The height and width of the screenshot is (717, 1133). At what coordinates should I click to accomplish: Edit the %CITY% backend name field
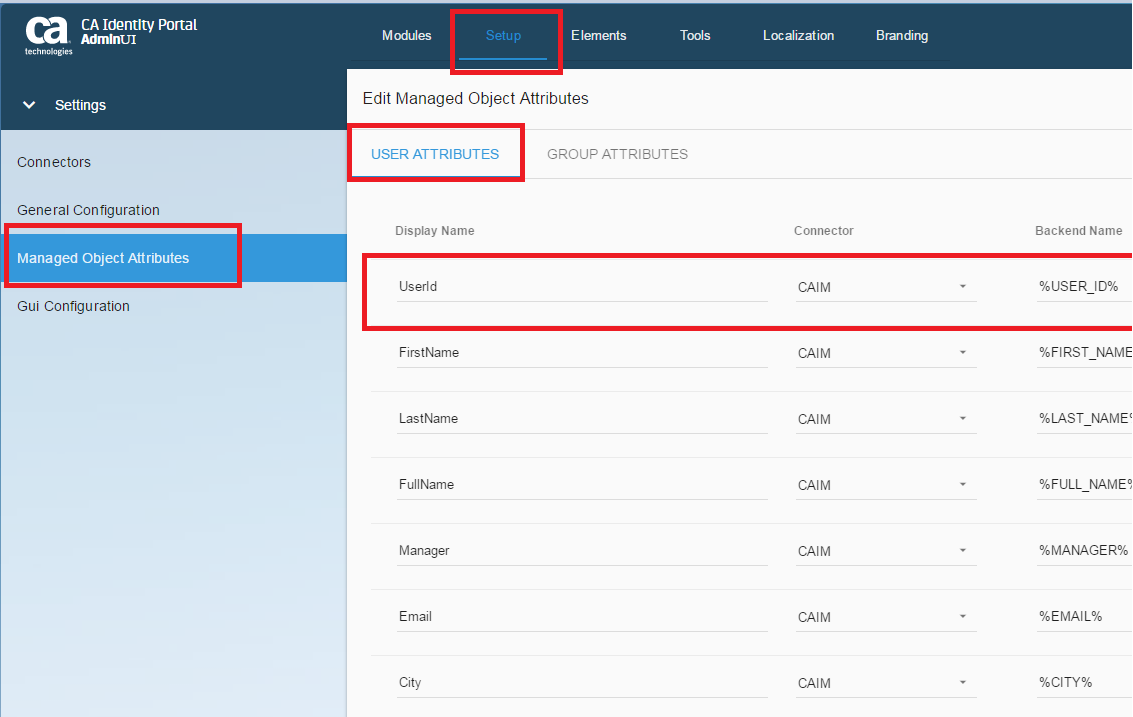[x=1084, y=683]
